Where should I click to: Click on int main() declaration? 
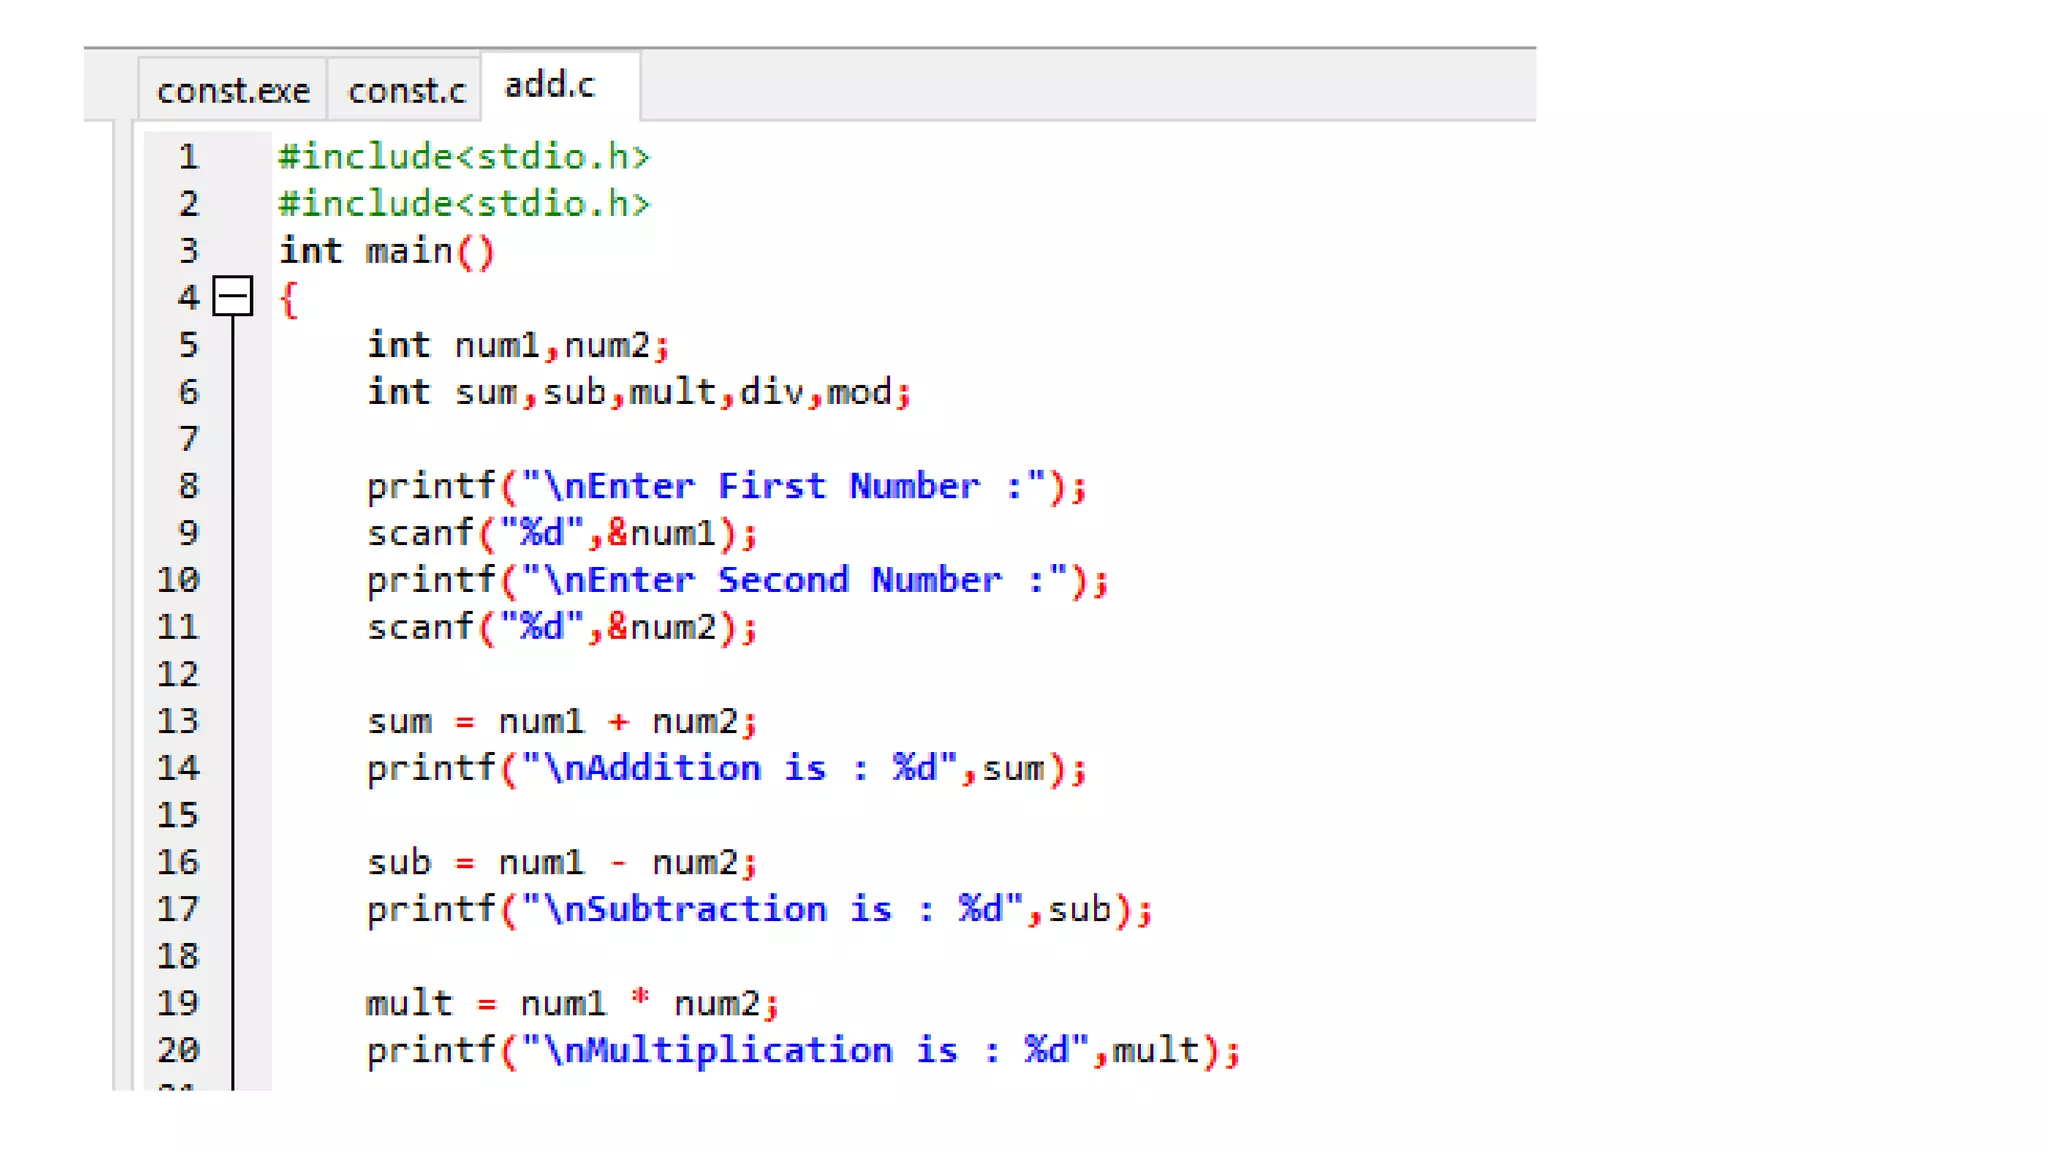(x=386, y=251)
